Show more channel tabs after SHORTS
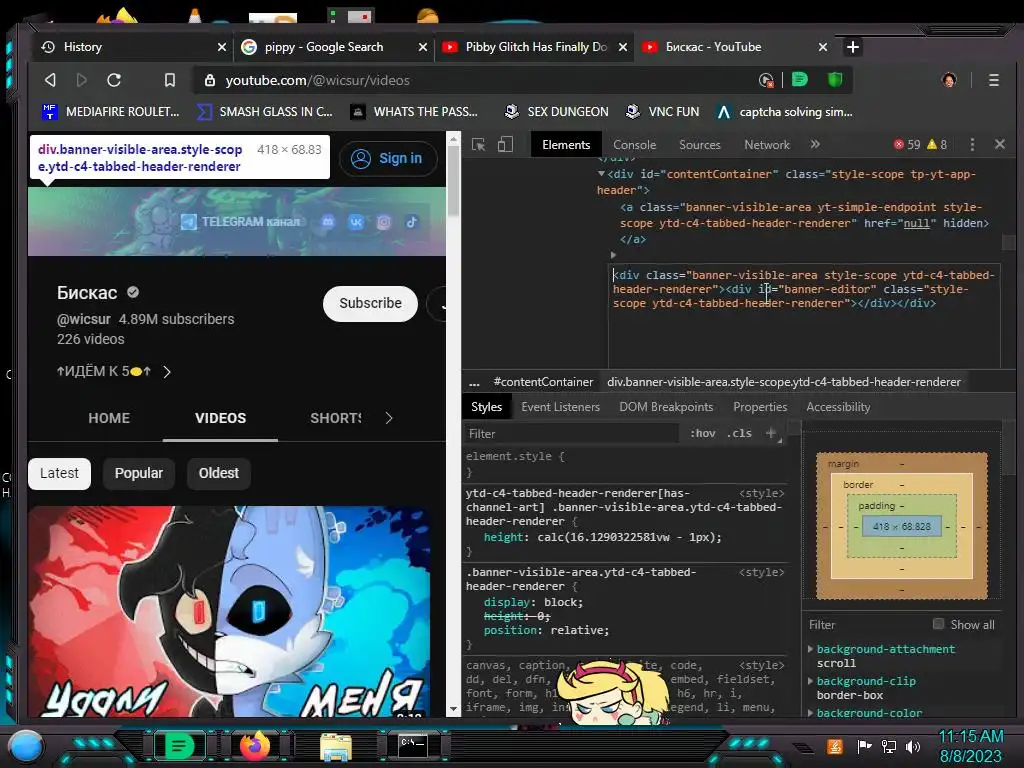 (389, 418)
